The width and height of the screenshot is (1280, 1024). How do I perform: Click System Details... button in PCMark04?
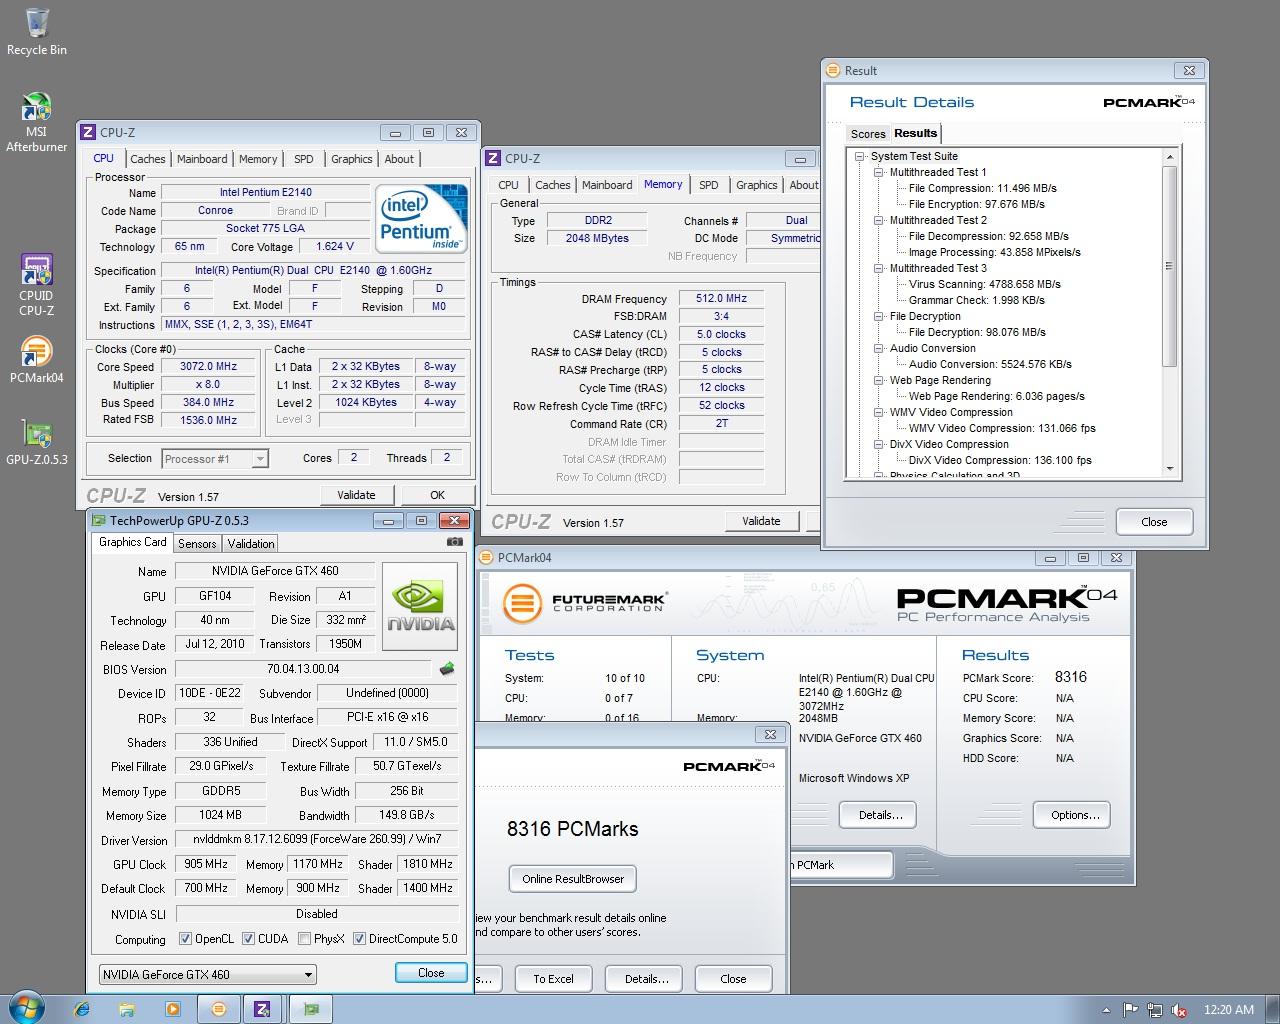click(880, 815)
